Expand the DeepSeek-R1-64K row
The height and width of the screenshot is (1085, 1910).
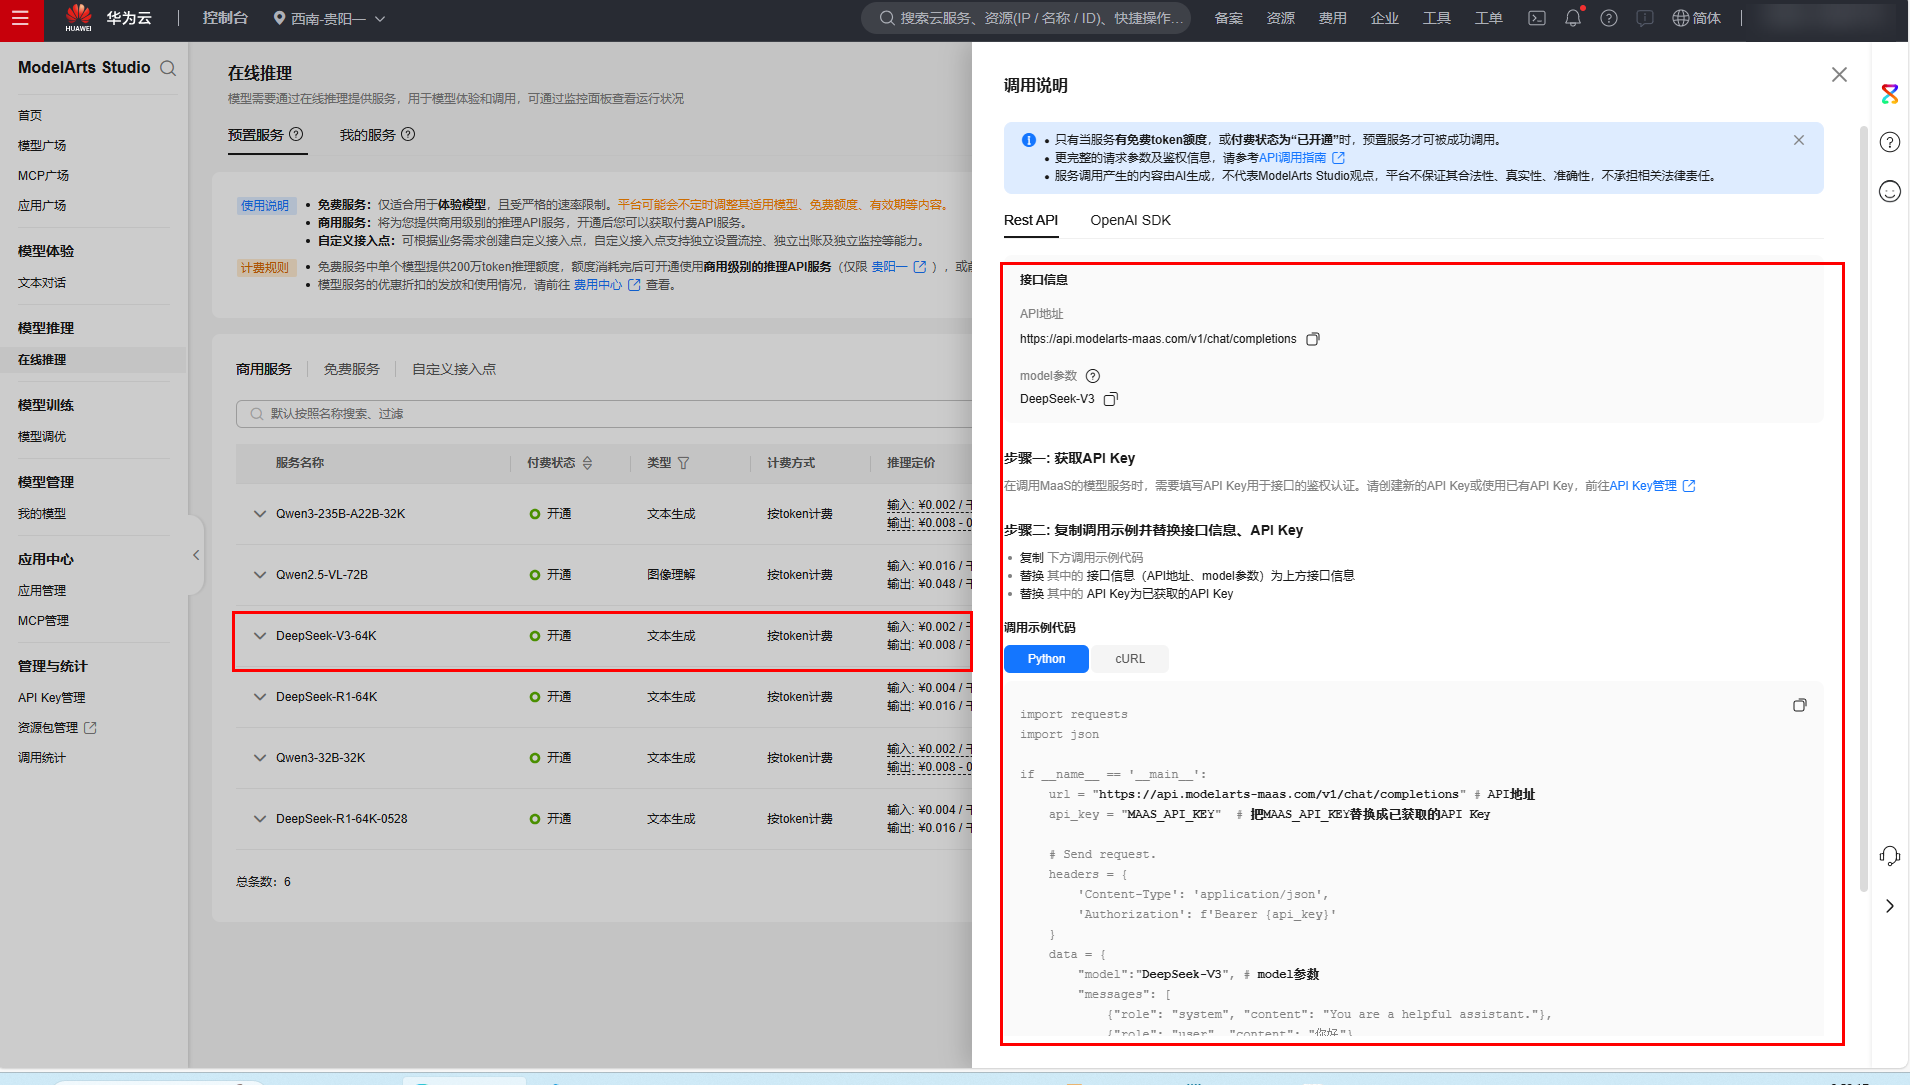[x=260, y=697]
